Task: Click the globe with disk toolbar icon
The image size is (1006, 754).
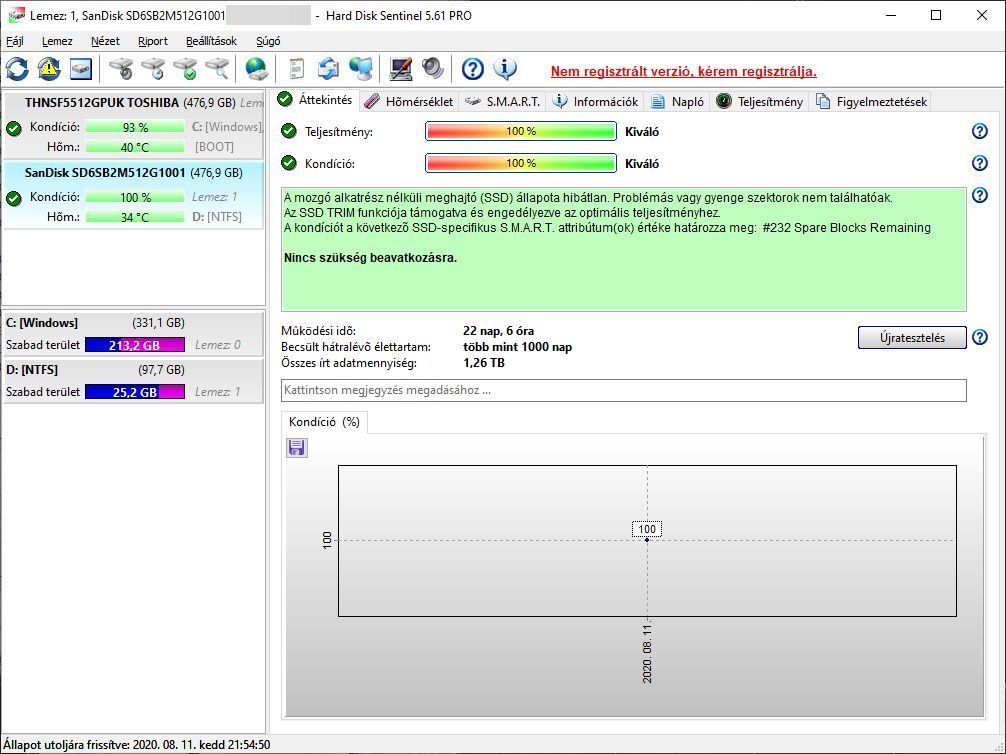Action: tap(257, 69)
